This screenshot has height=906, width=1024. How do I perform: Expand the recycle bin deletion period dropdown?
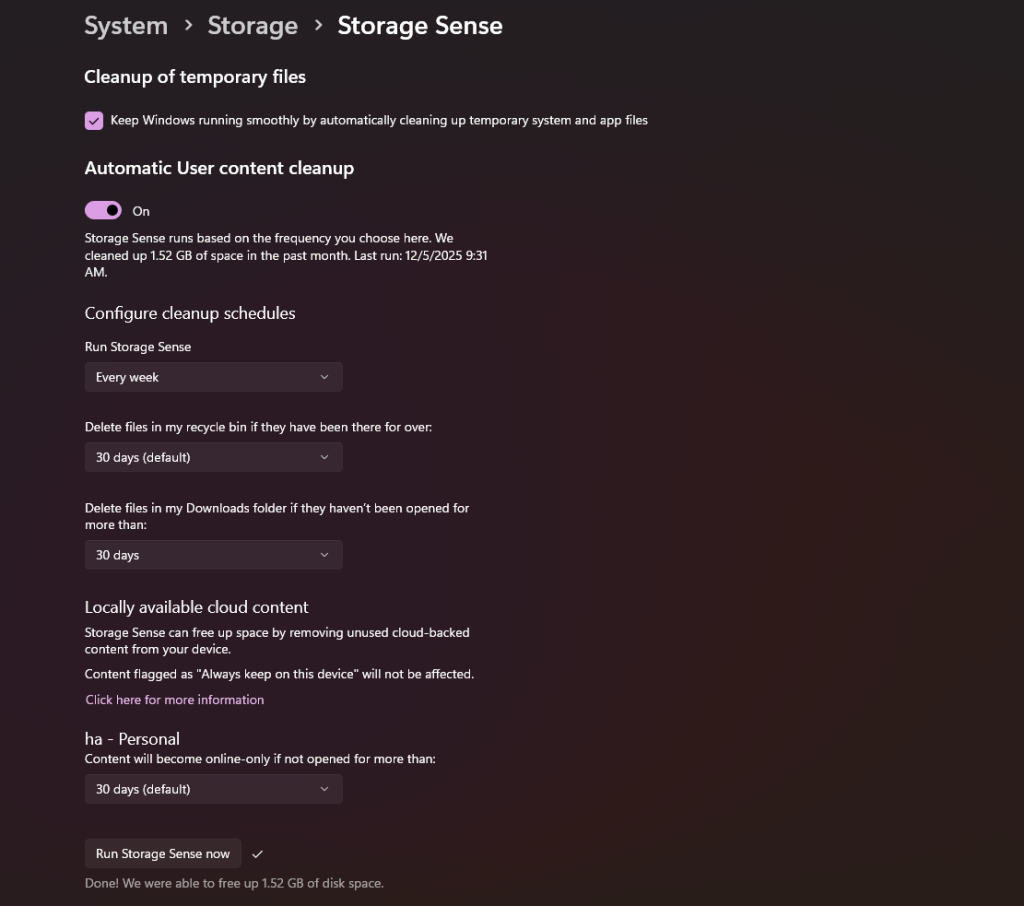click(x=213, y=457)
